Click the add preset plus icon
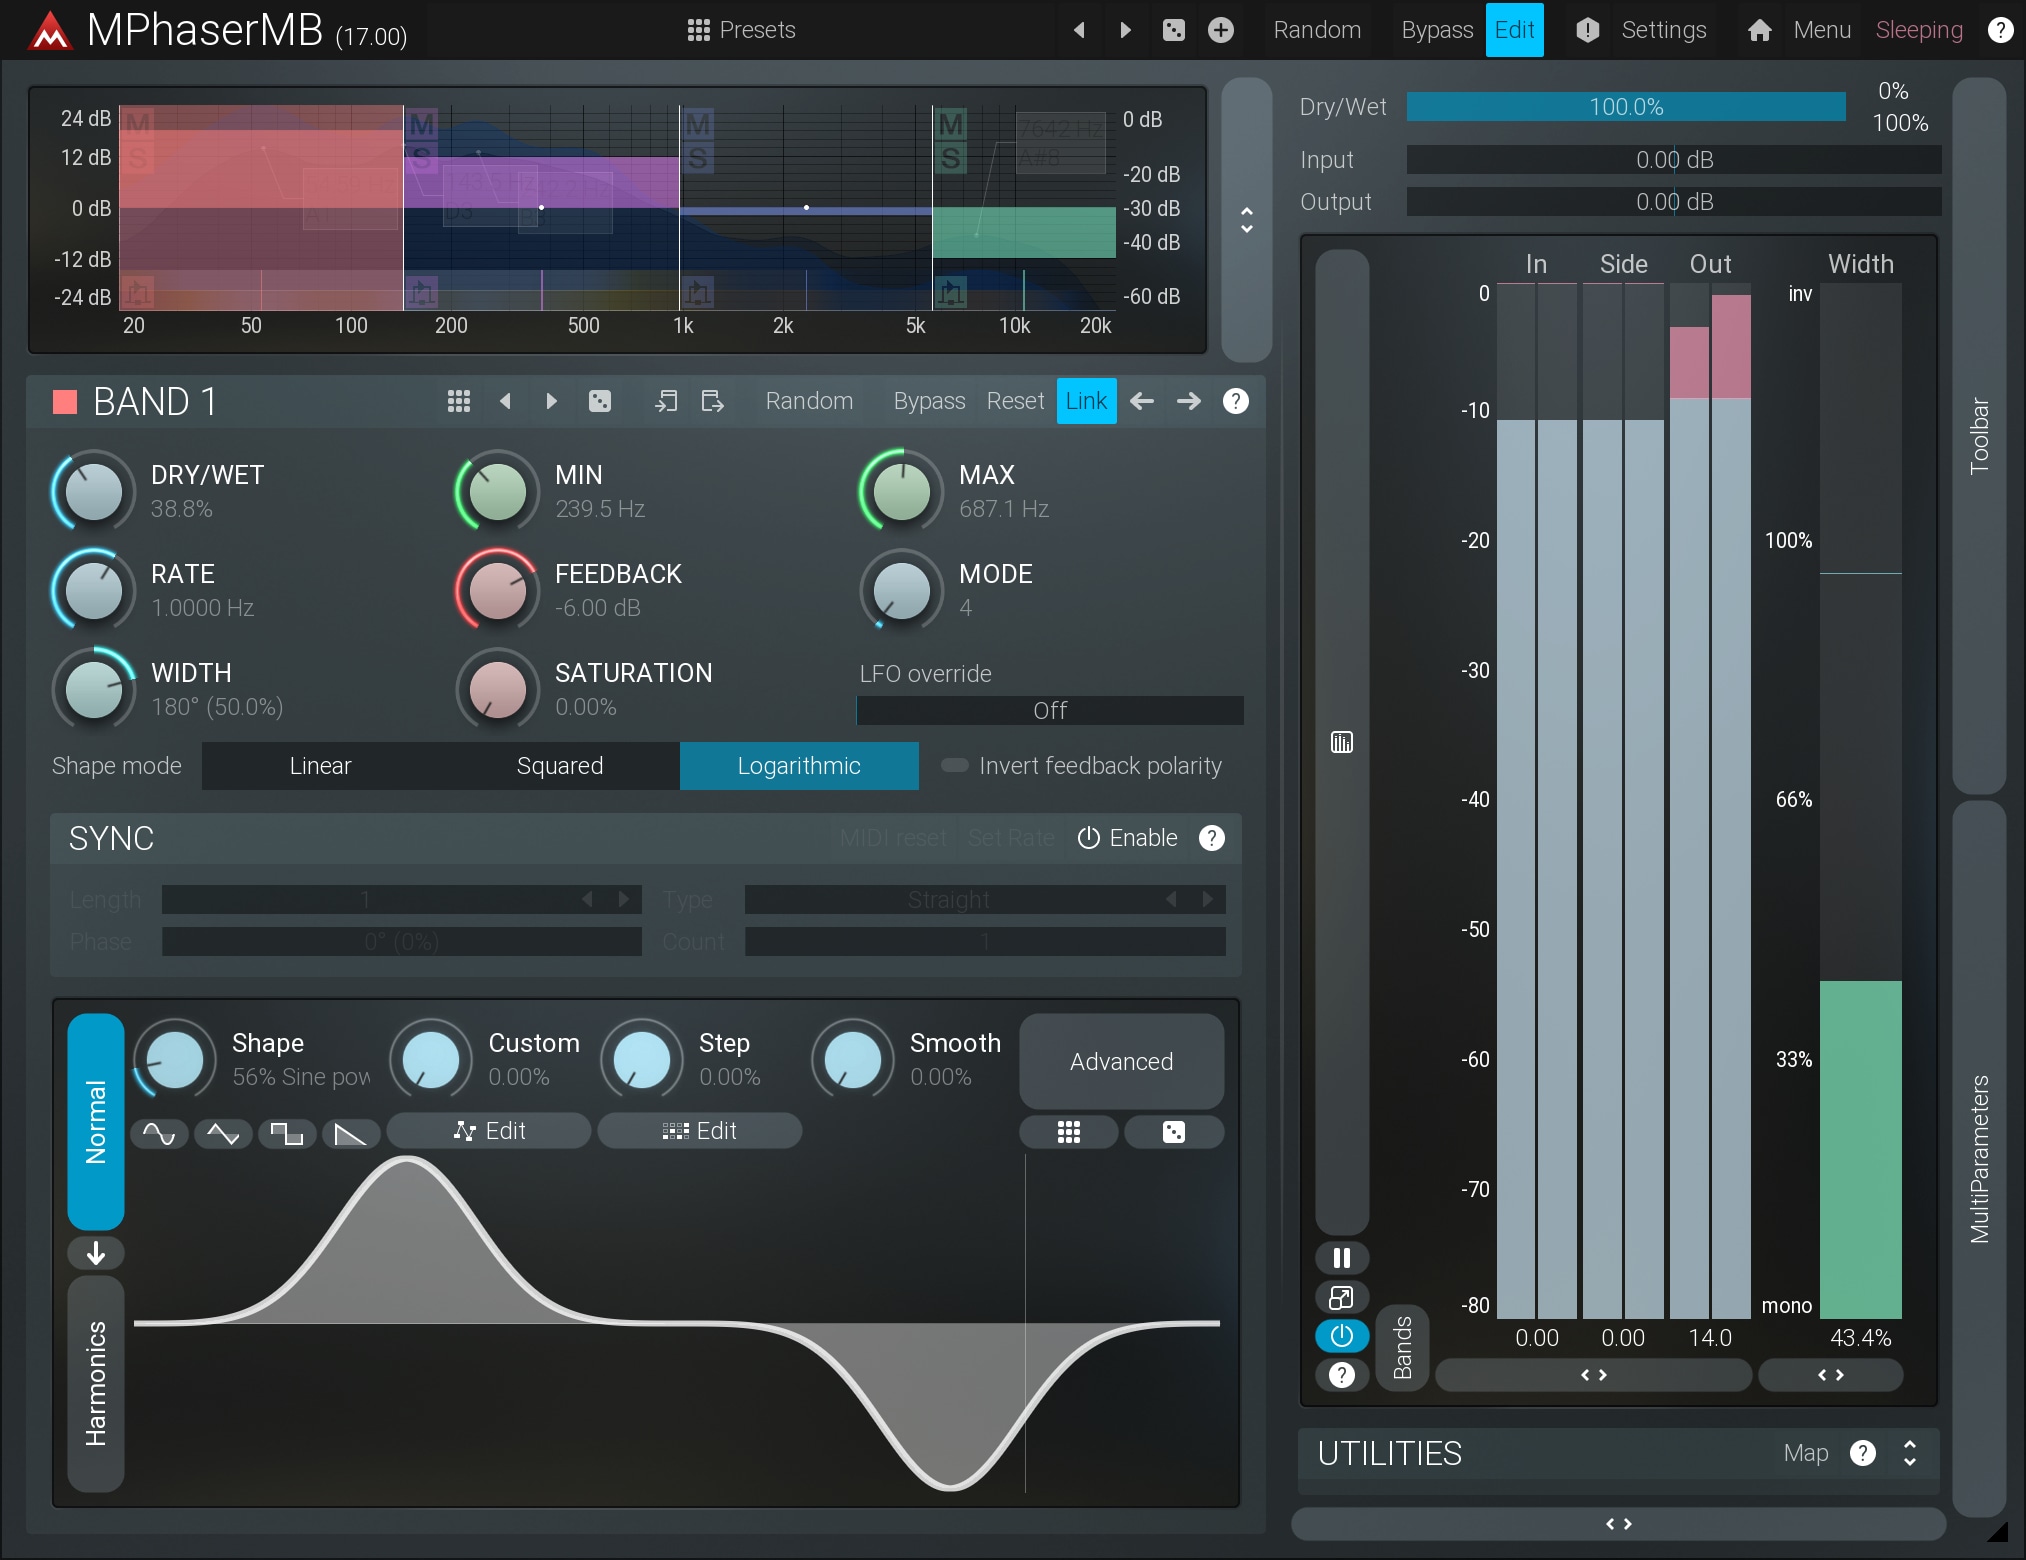 [x=1220, y=30]
